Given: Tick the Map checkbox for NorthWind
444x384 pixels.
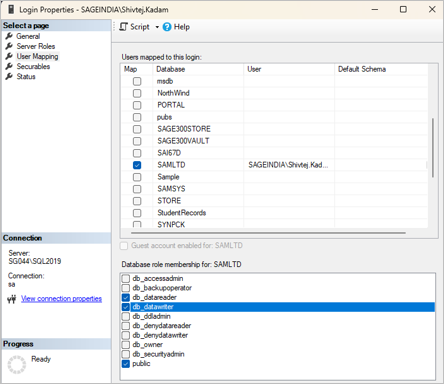Looking at the screenshot, I should pos(137,93).
